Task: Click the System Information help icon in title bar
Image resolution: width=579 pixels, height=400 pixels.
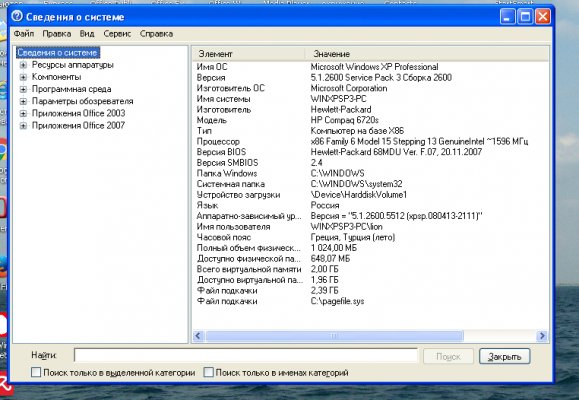Action: [17, 16]
